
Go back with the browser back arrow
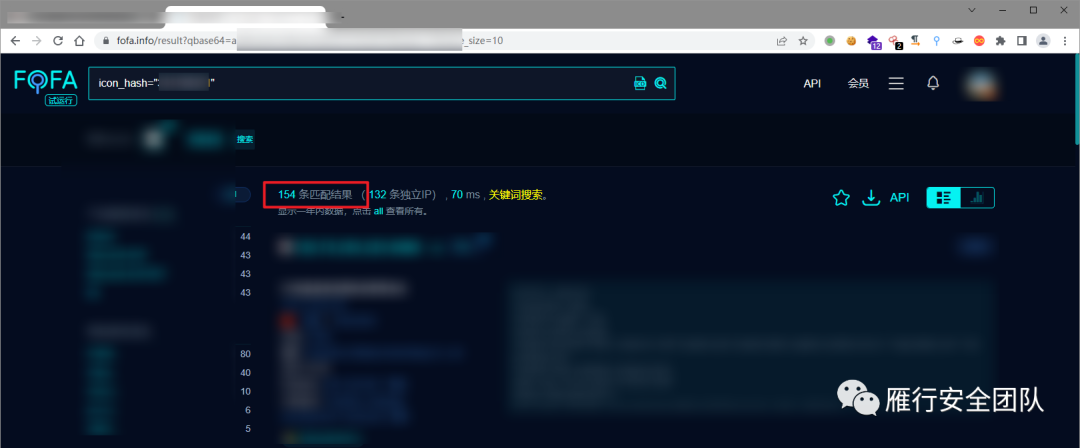[15, 41]
